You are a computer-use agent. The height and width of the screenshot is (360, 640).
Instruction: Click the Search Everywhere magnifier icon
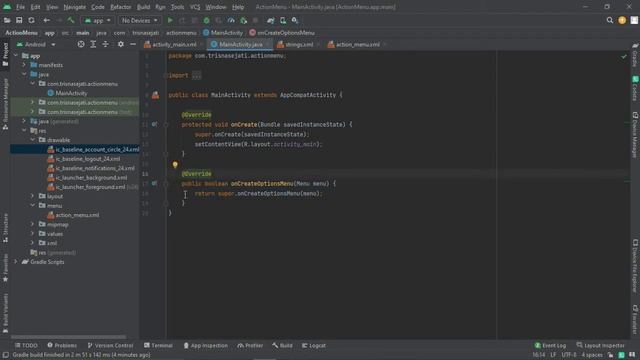[610, 20]
